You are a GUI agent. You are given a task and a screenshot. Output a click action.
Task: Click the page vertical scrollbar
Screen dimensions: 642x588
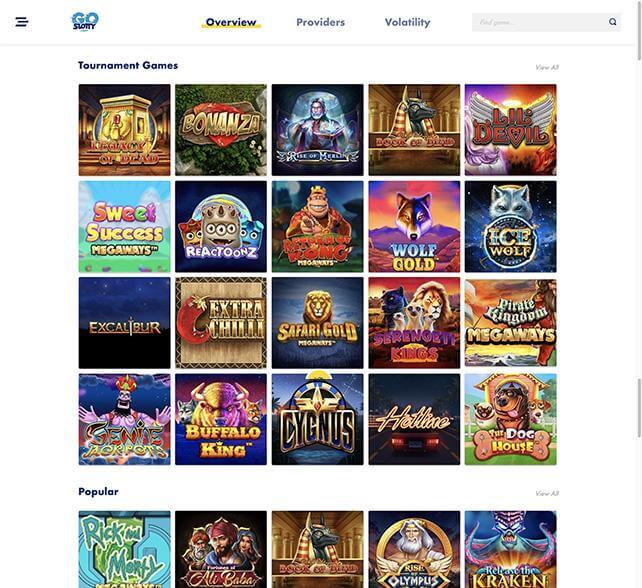click(639, 294)
